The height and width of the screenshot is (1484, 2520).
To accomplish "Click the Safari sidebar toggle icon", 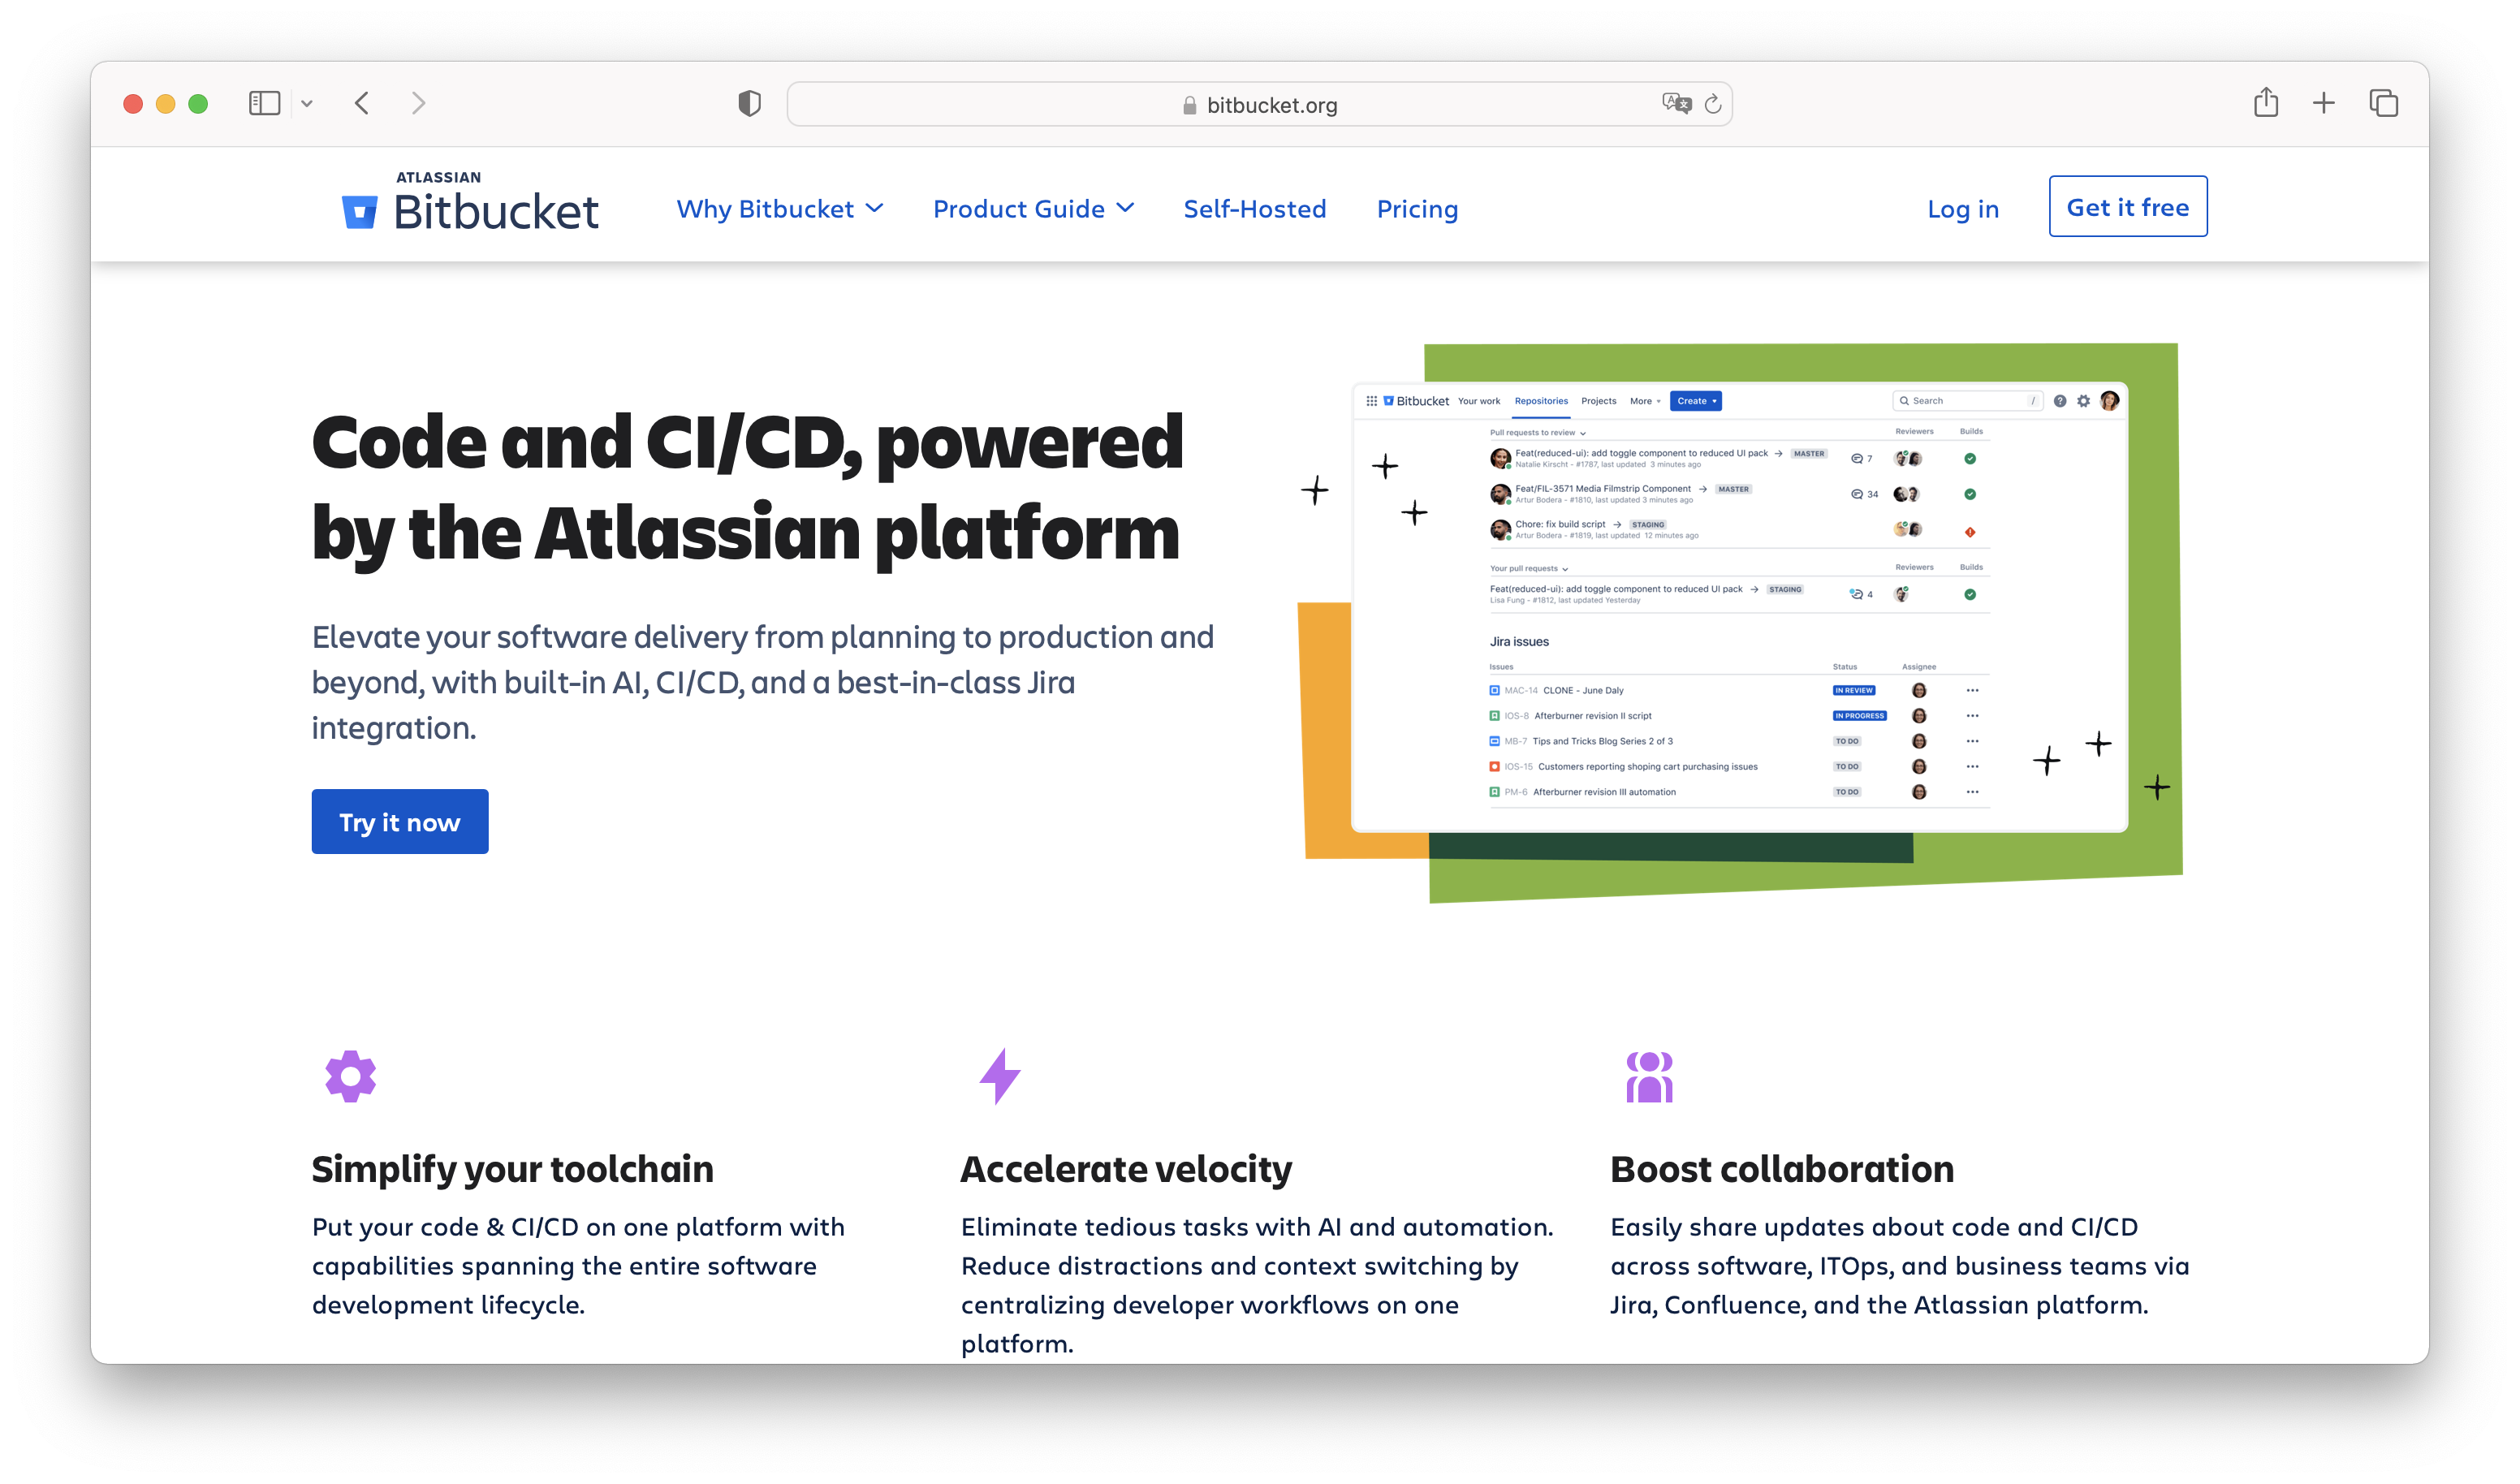I will click(264, 103).
